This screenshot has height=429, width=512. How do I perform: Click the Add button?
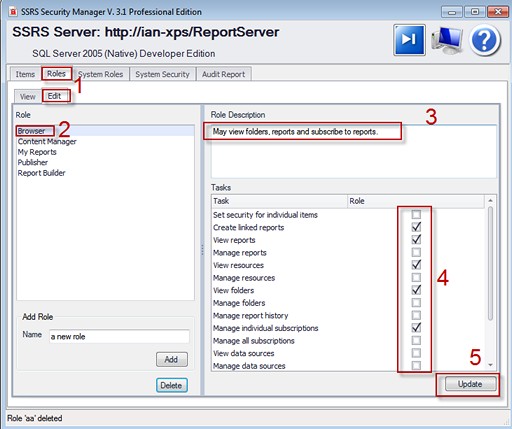tap(172, 360)
